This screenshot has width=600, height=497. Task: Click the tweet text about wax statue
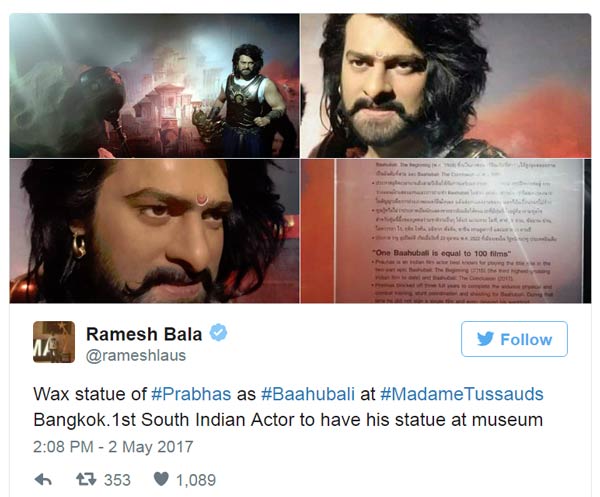coord(288,407)
